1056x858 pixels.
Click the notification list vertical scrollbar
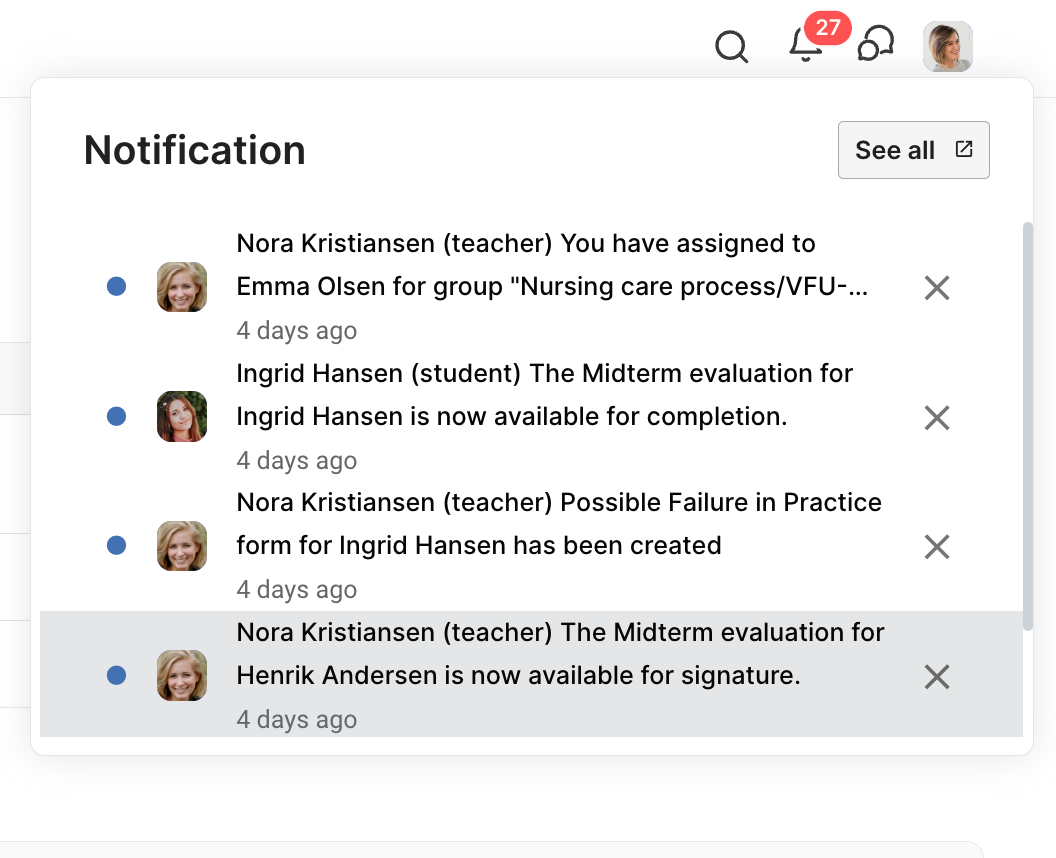click(1027, 425)
